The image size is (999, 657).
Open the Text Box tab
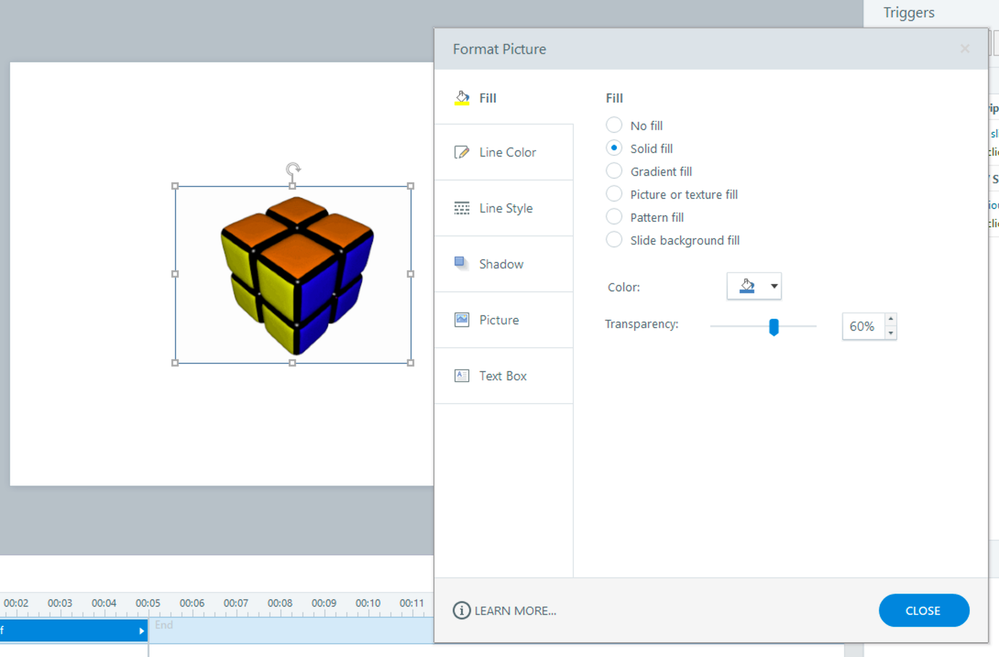504,376
